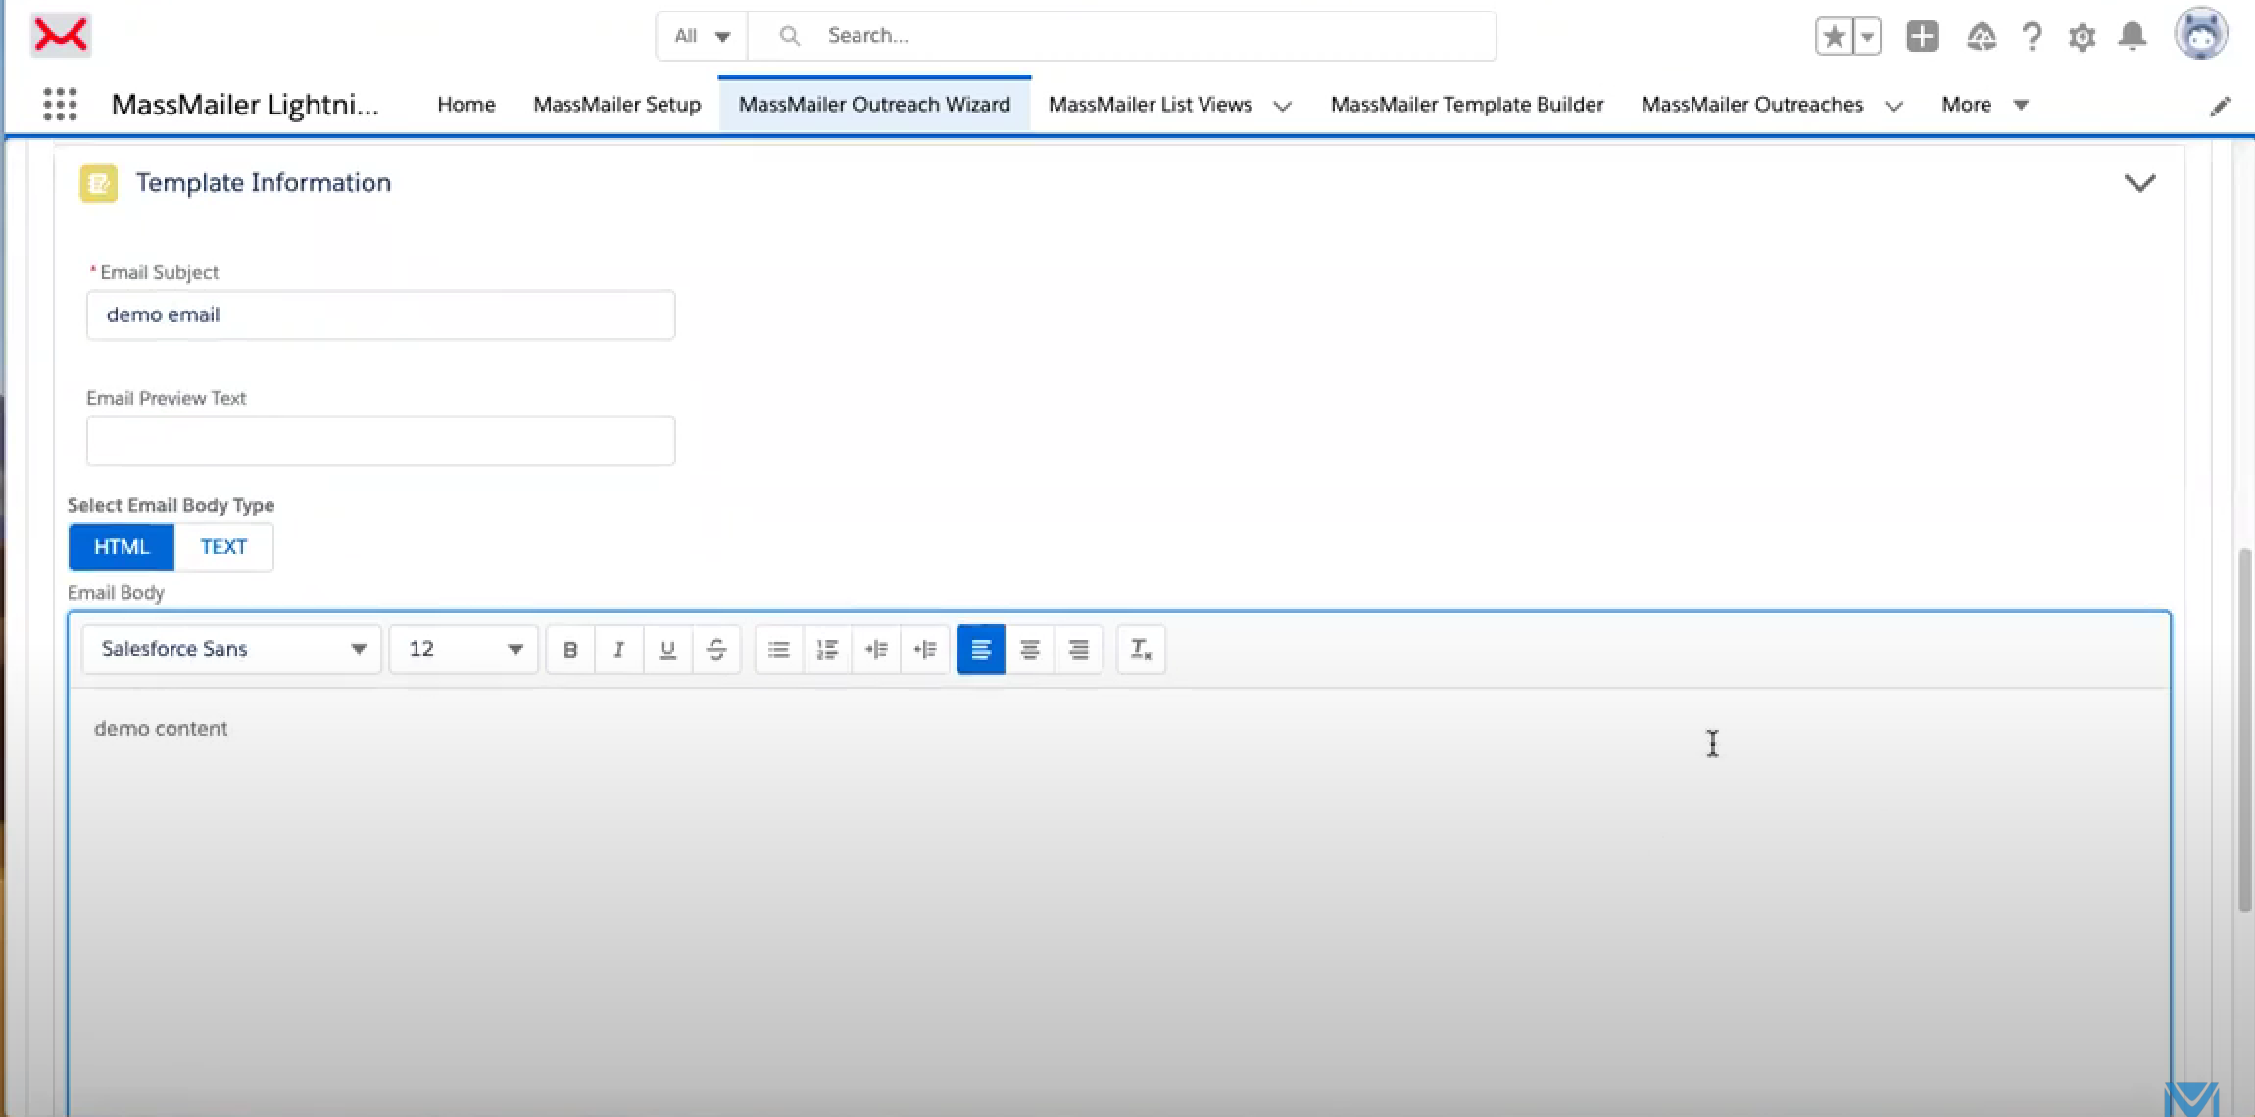This screenshot has width=2255, height=1117.
Task: Click the Favorites star icon
Action: coord(1834,37)
